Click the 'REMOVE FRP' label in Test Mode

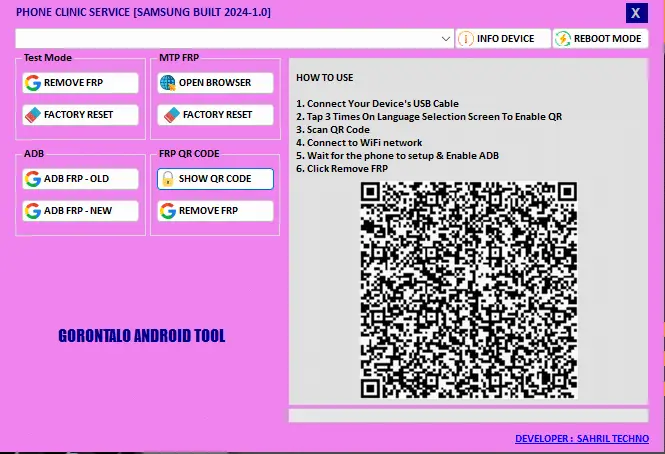point(73,83)
